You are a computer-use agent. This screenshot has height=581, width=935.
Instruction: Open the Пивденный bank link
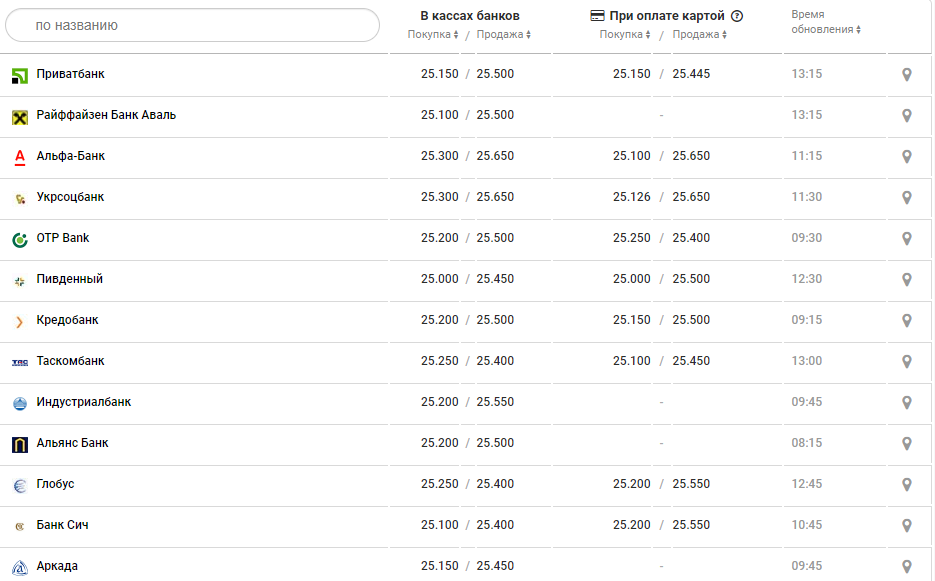pos(69,280)
